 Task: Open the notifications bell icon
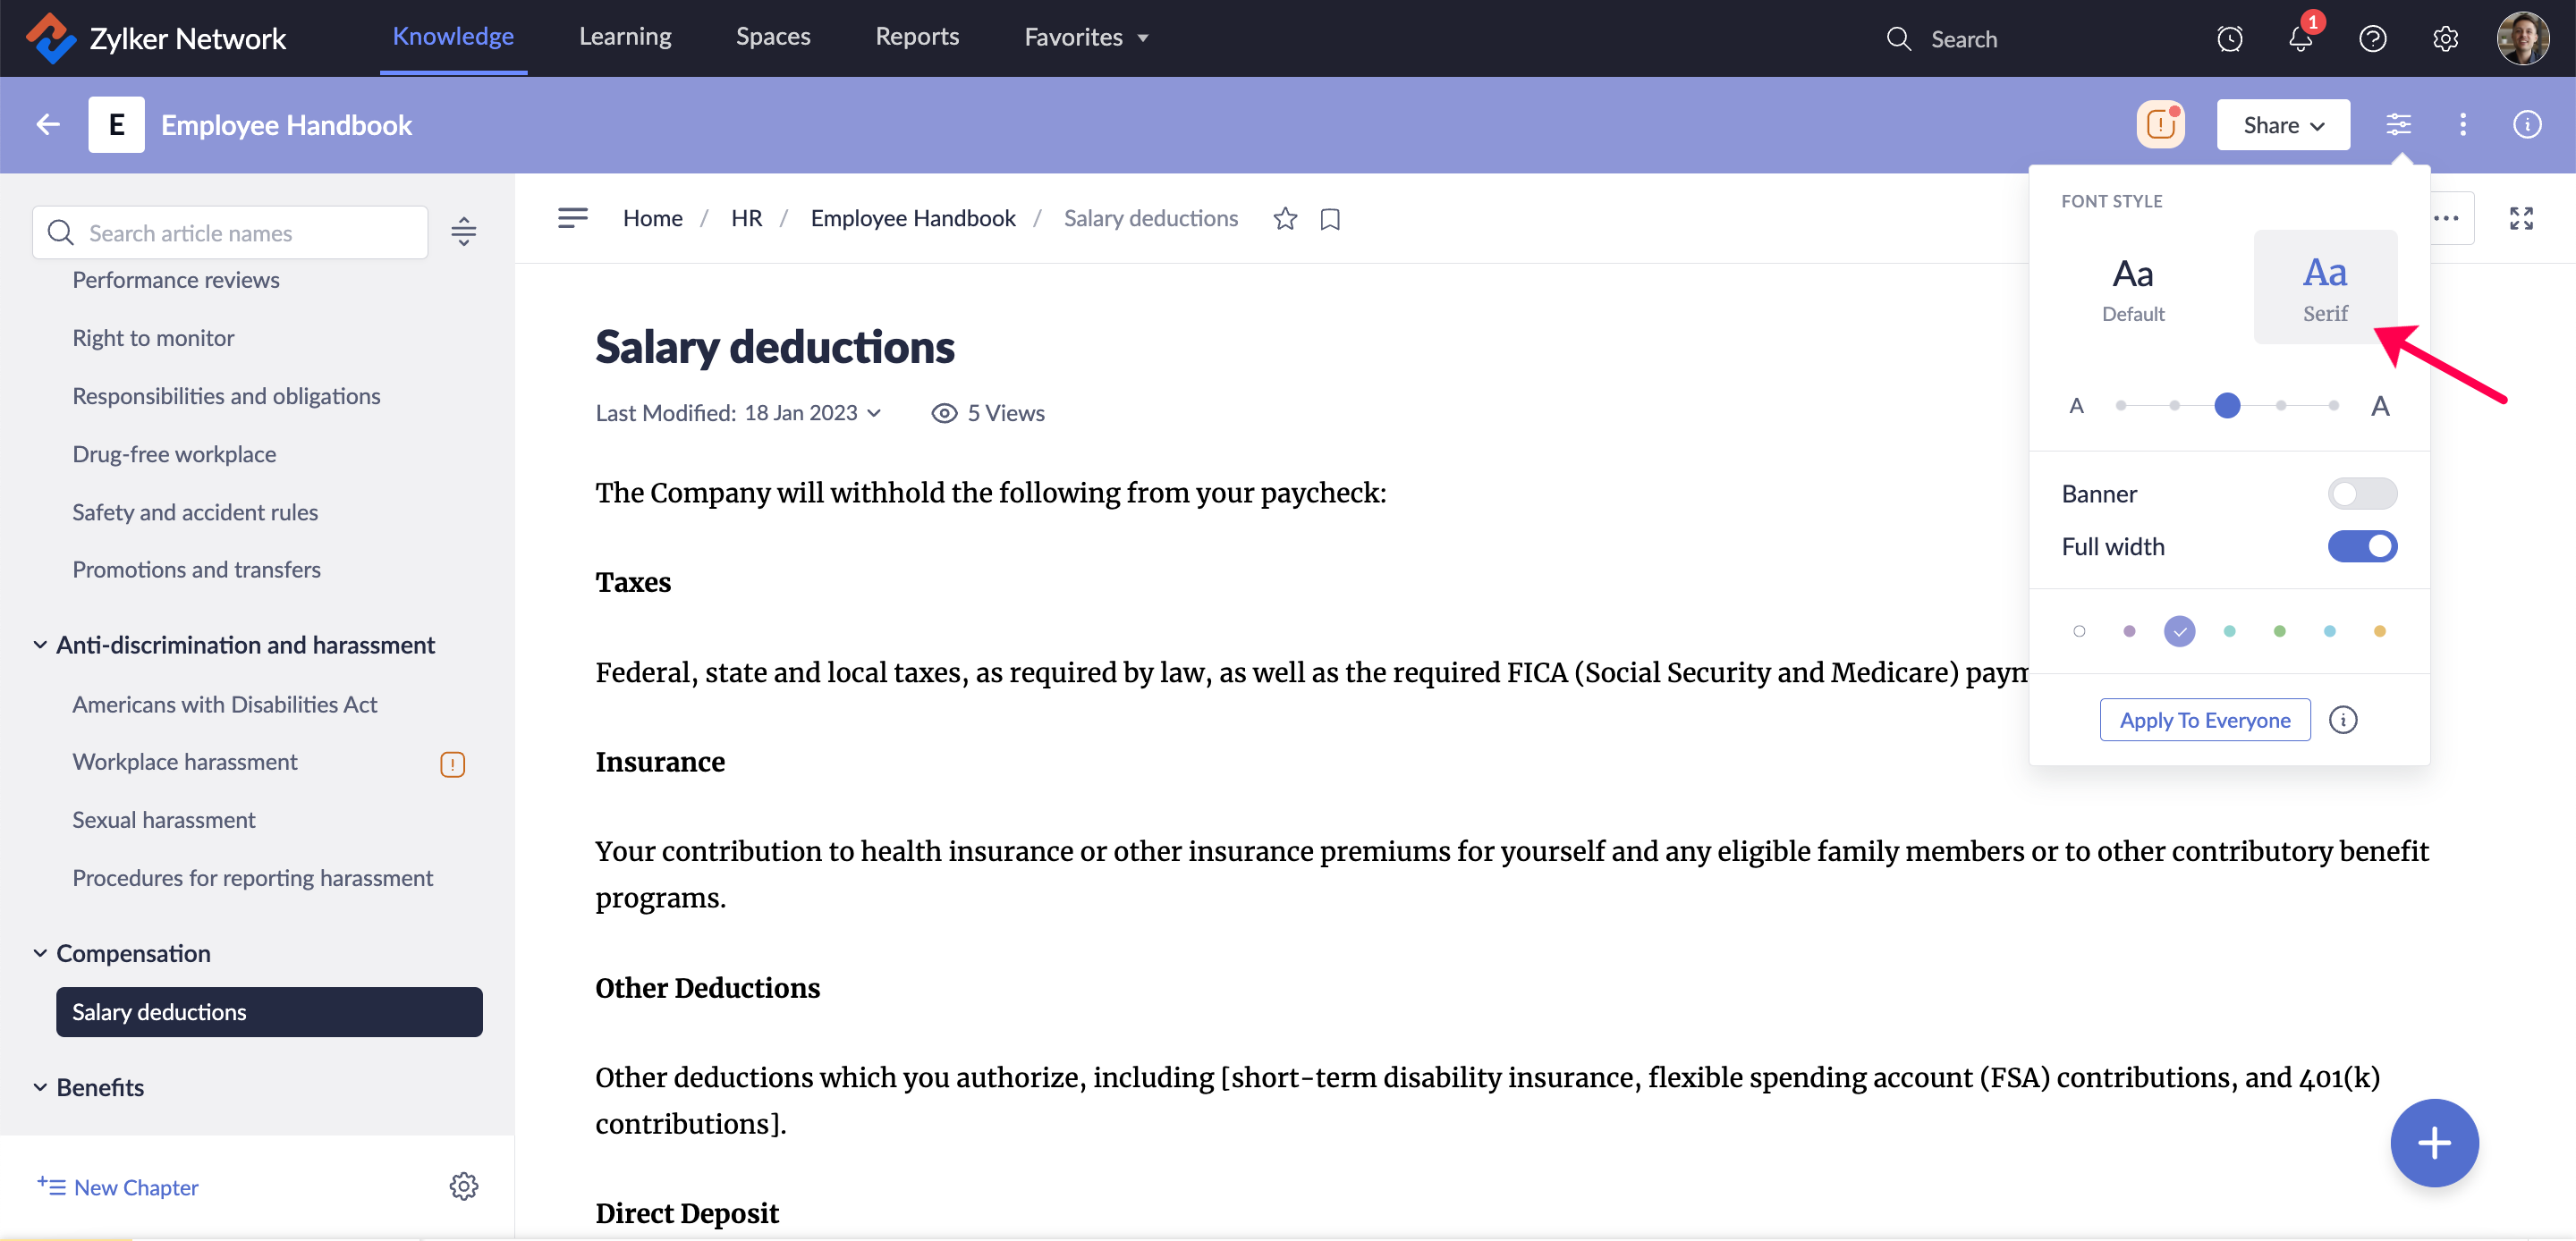click(x=2299, y=39)
